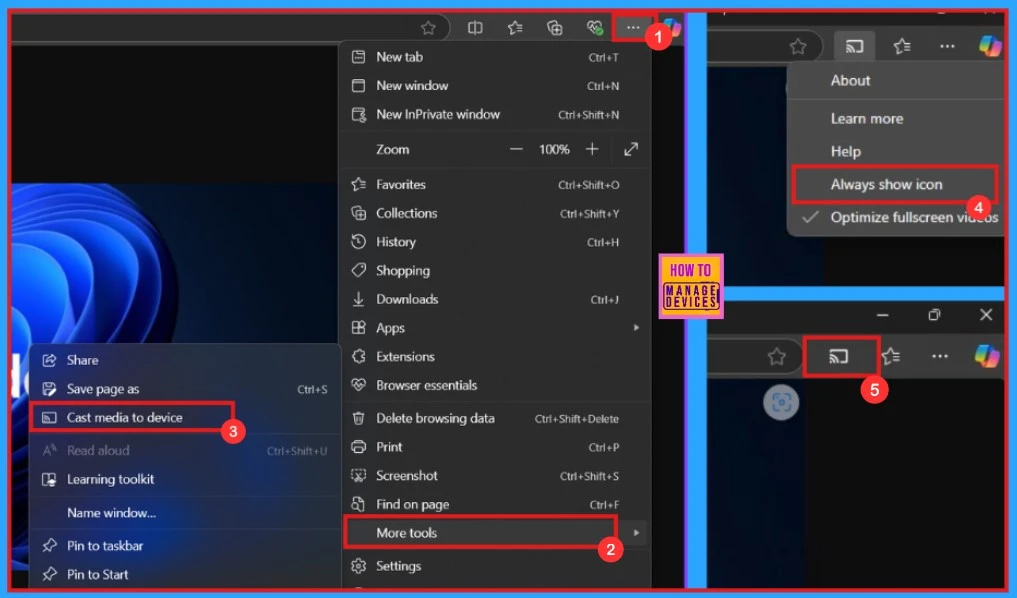Select Find on page
This screenshot has height=598, width=1017.
(495, 504)
